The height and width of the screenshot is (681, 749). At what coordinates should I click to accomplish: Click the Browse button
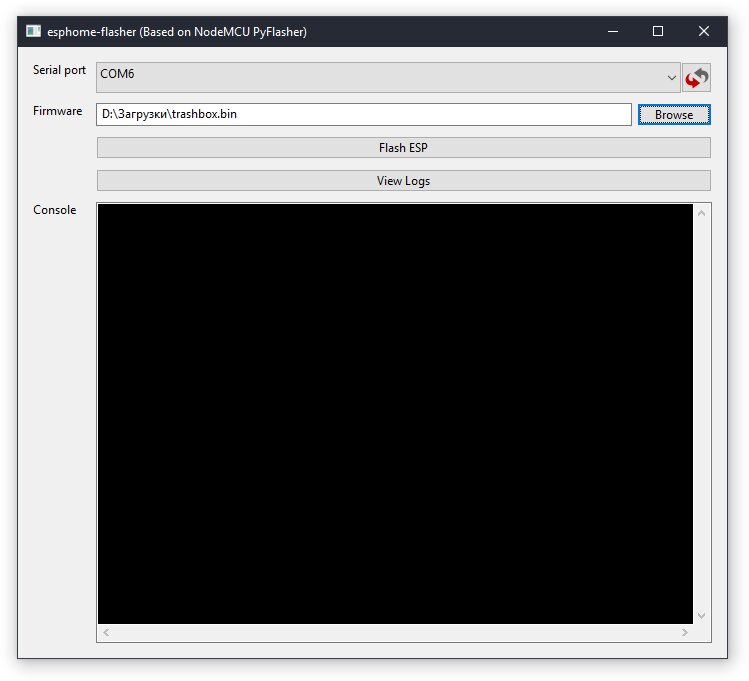(x=674, y=115)
